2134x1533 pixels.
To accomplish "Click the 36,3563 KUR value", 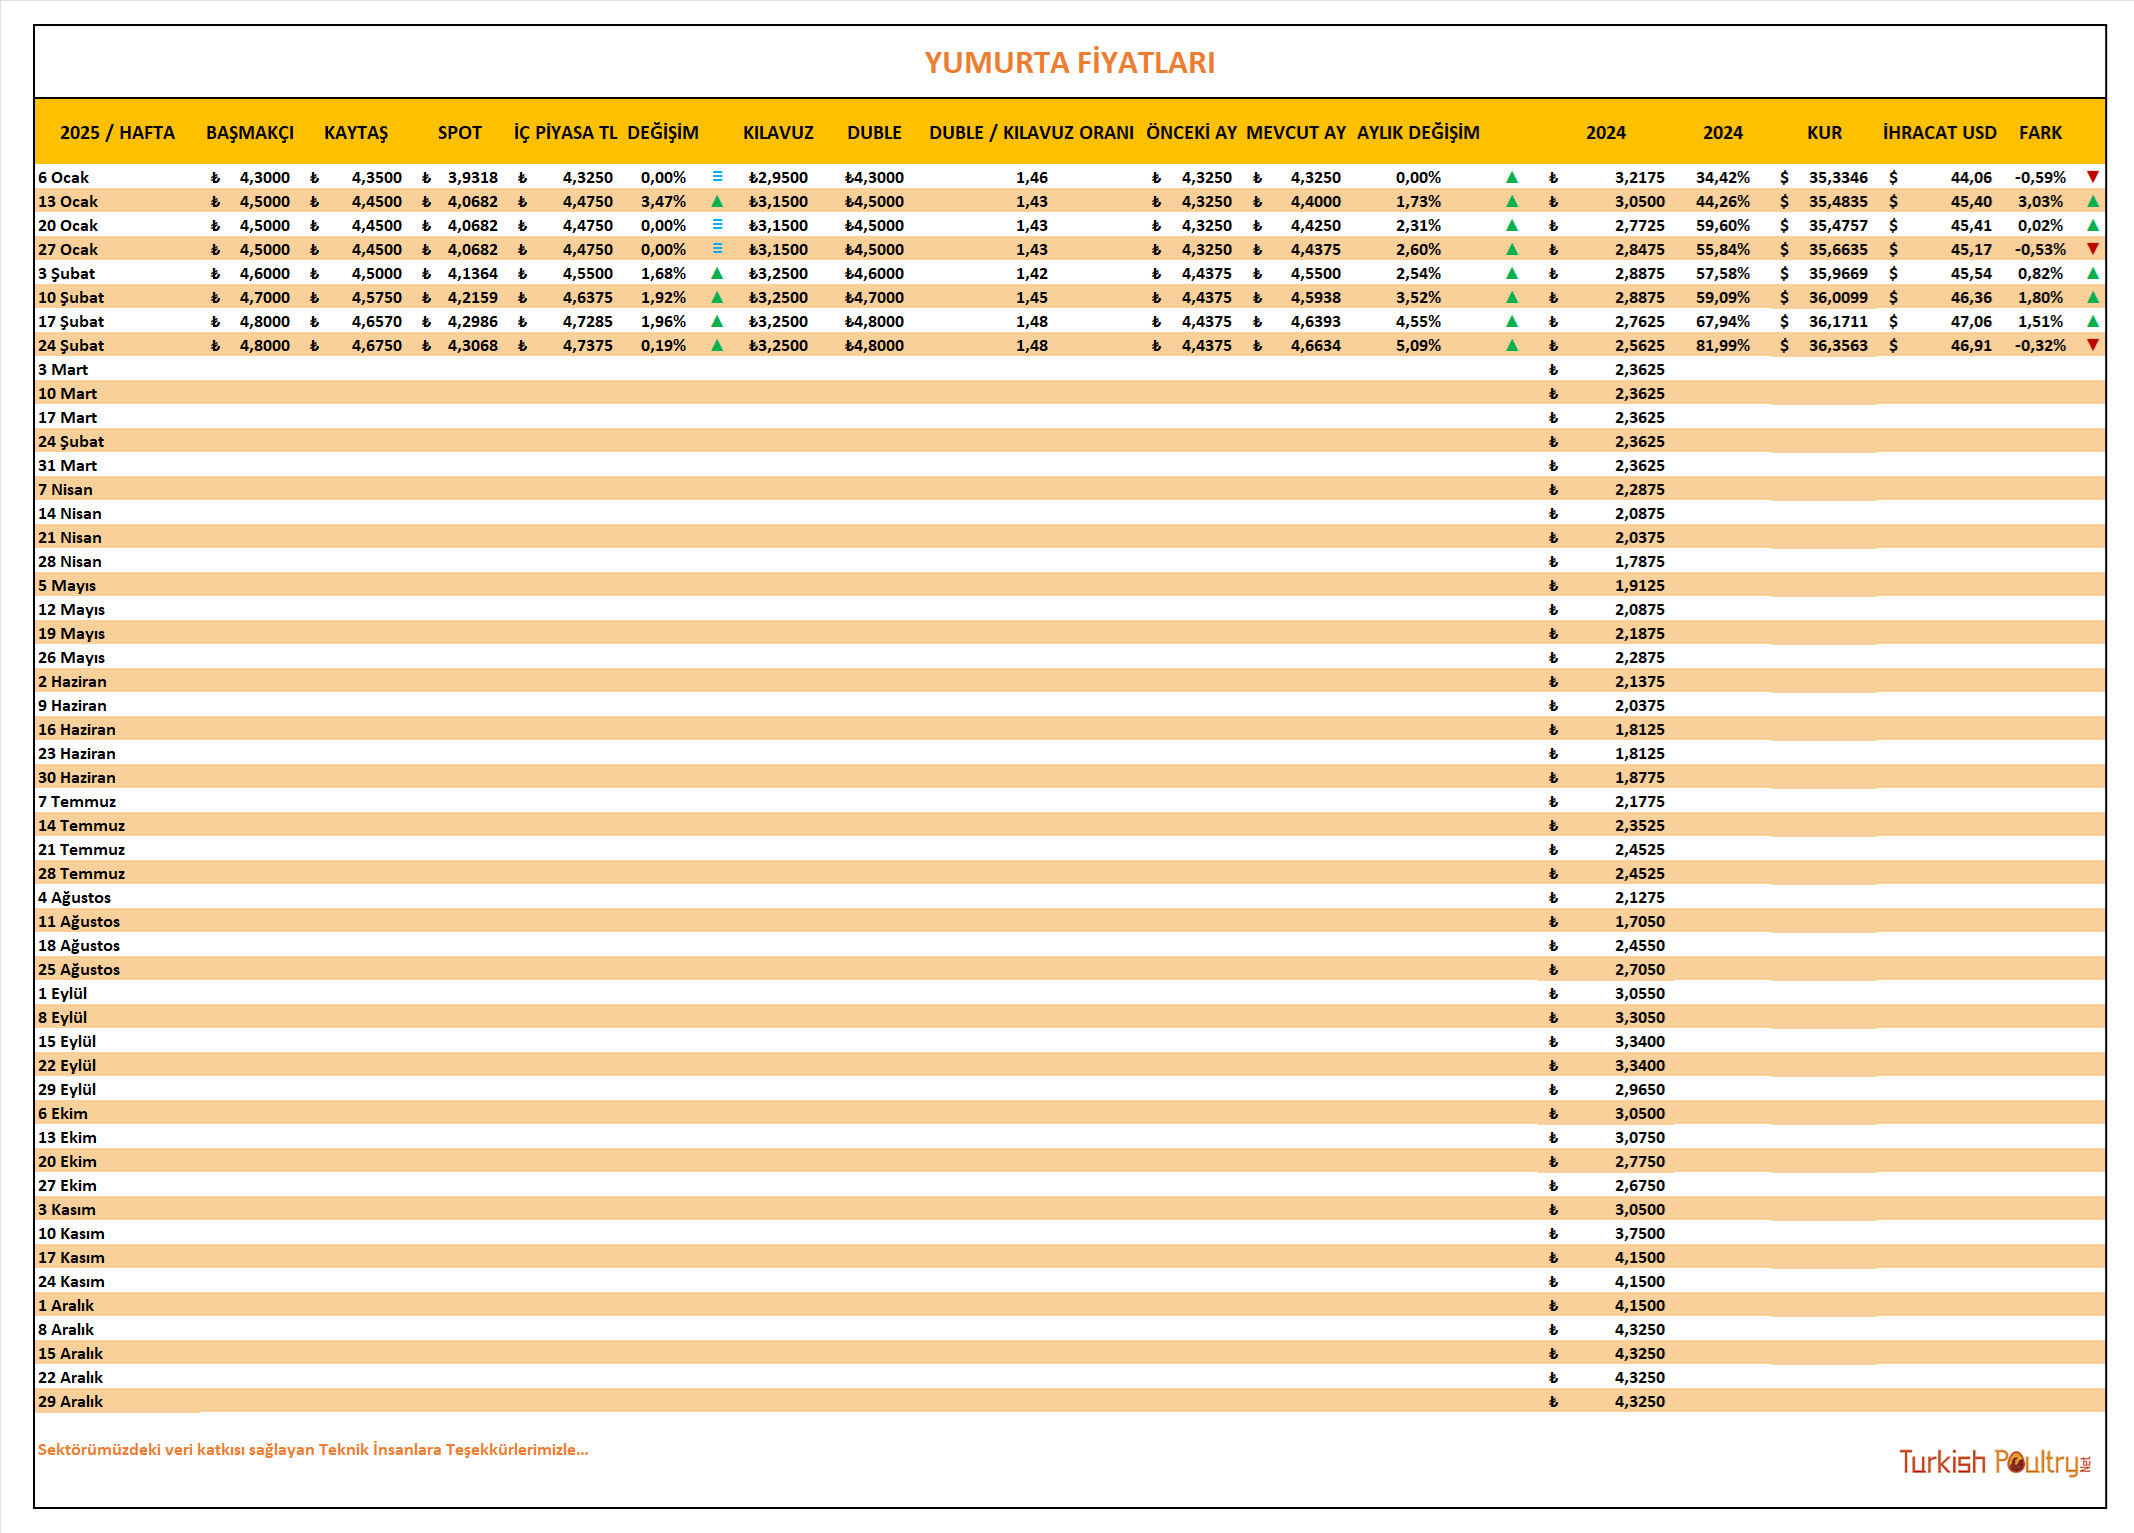I will pyautogui.click(x=1838, y=345).
